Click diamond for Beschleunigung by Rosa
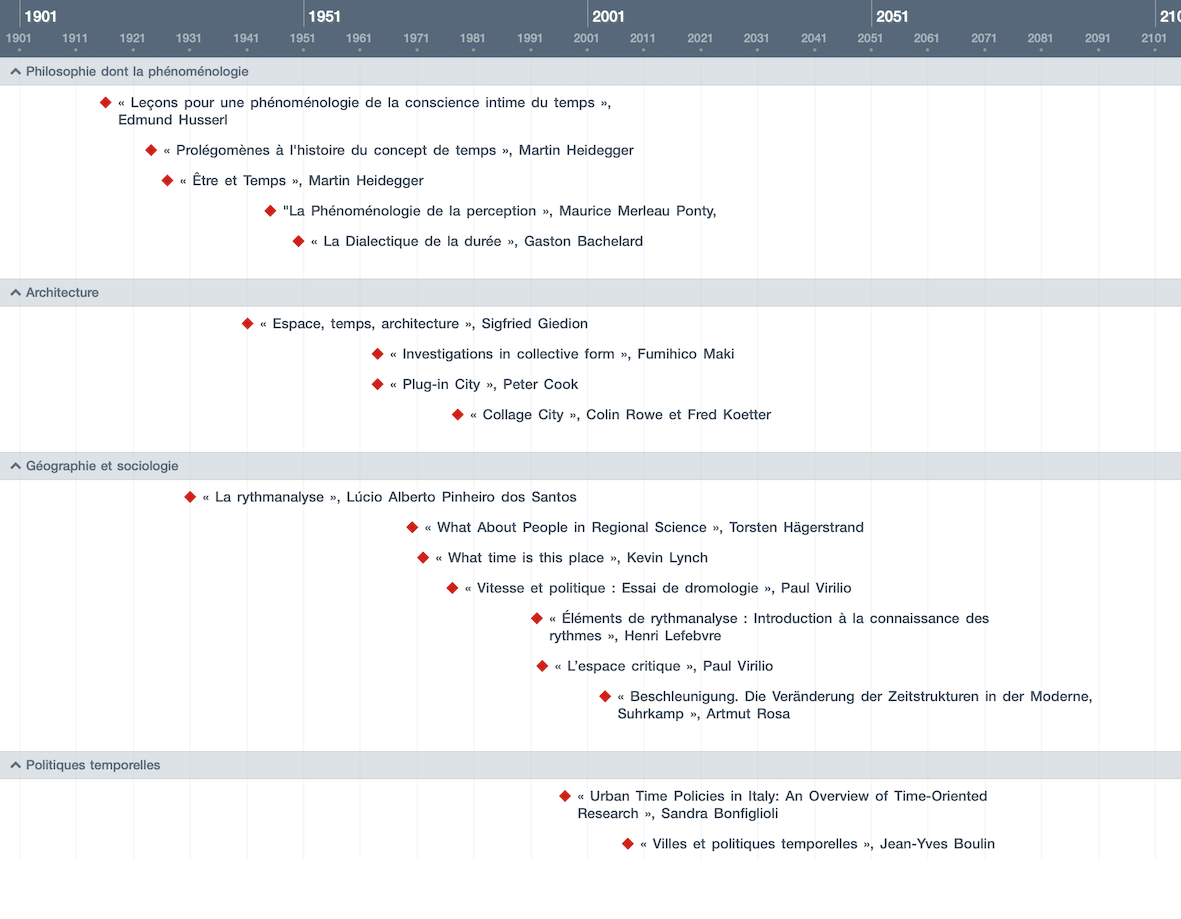The image size is (1181, 919). pos(605,696)
